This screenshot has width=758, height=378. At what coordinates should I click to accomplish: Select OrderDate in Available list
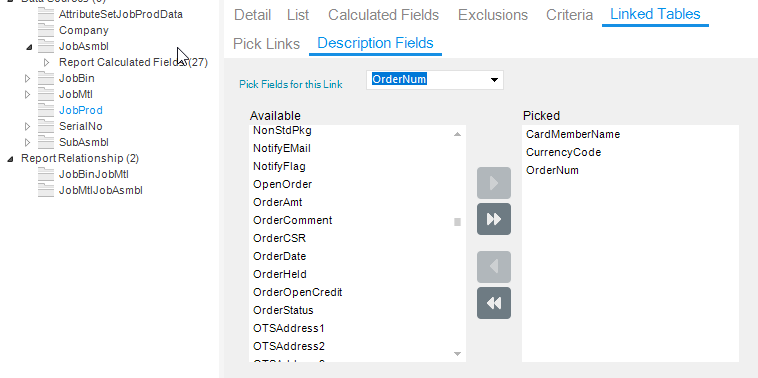pyautogui.click(x=279, y=256)
